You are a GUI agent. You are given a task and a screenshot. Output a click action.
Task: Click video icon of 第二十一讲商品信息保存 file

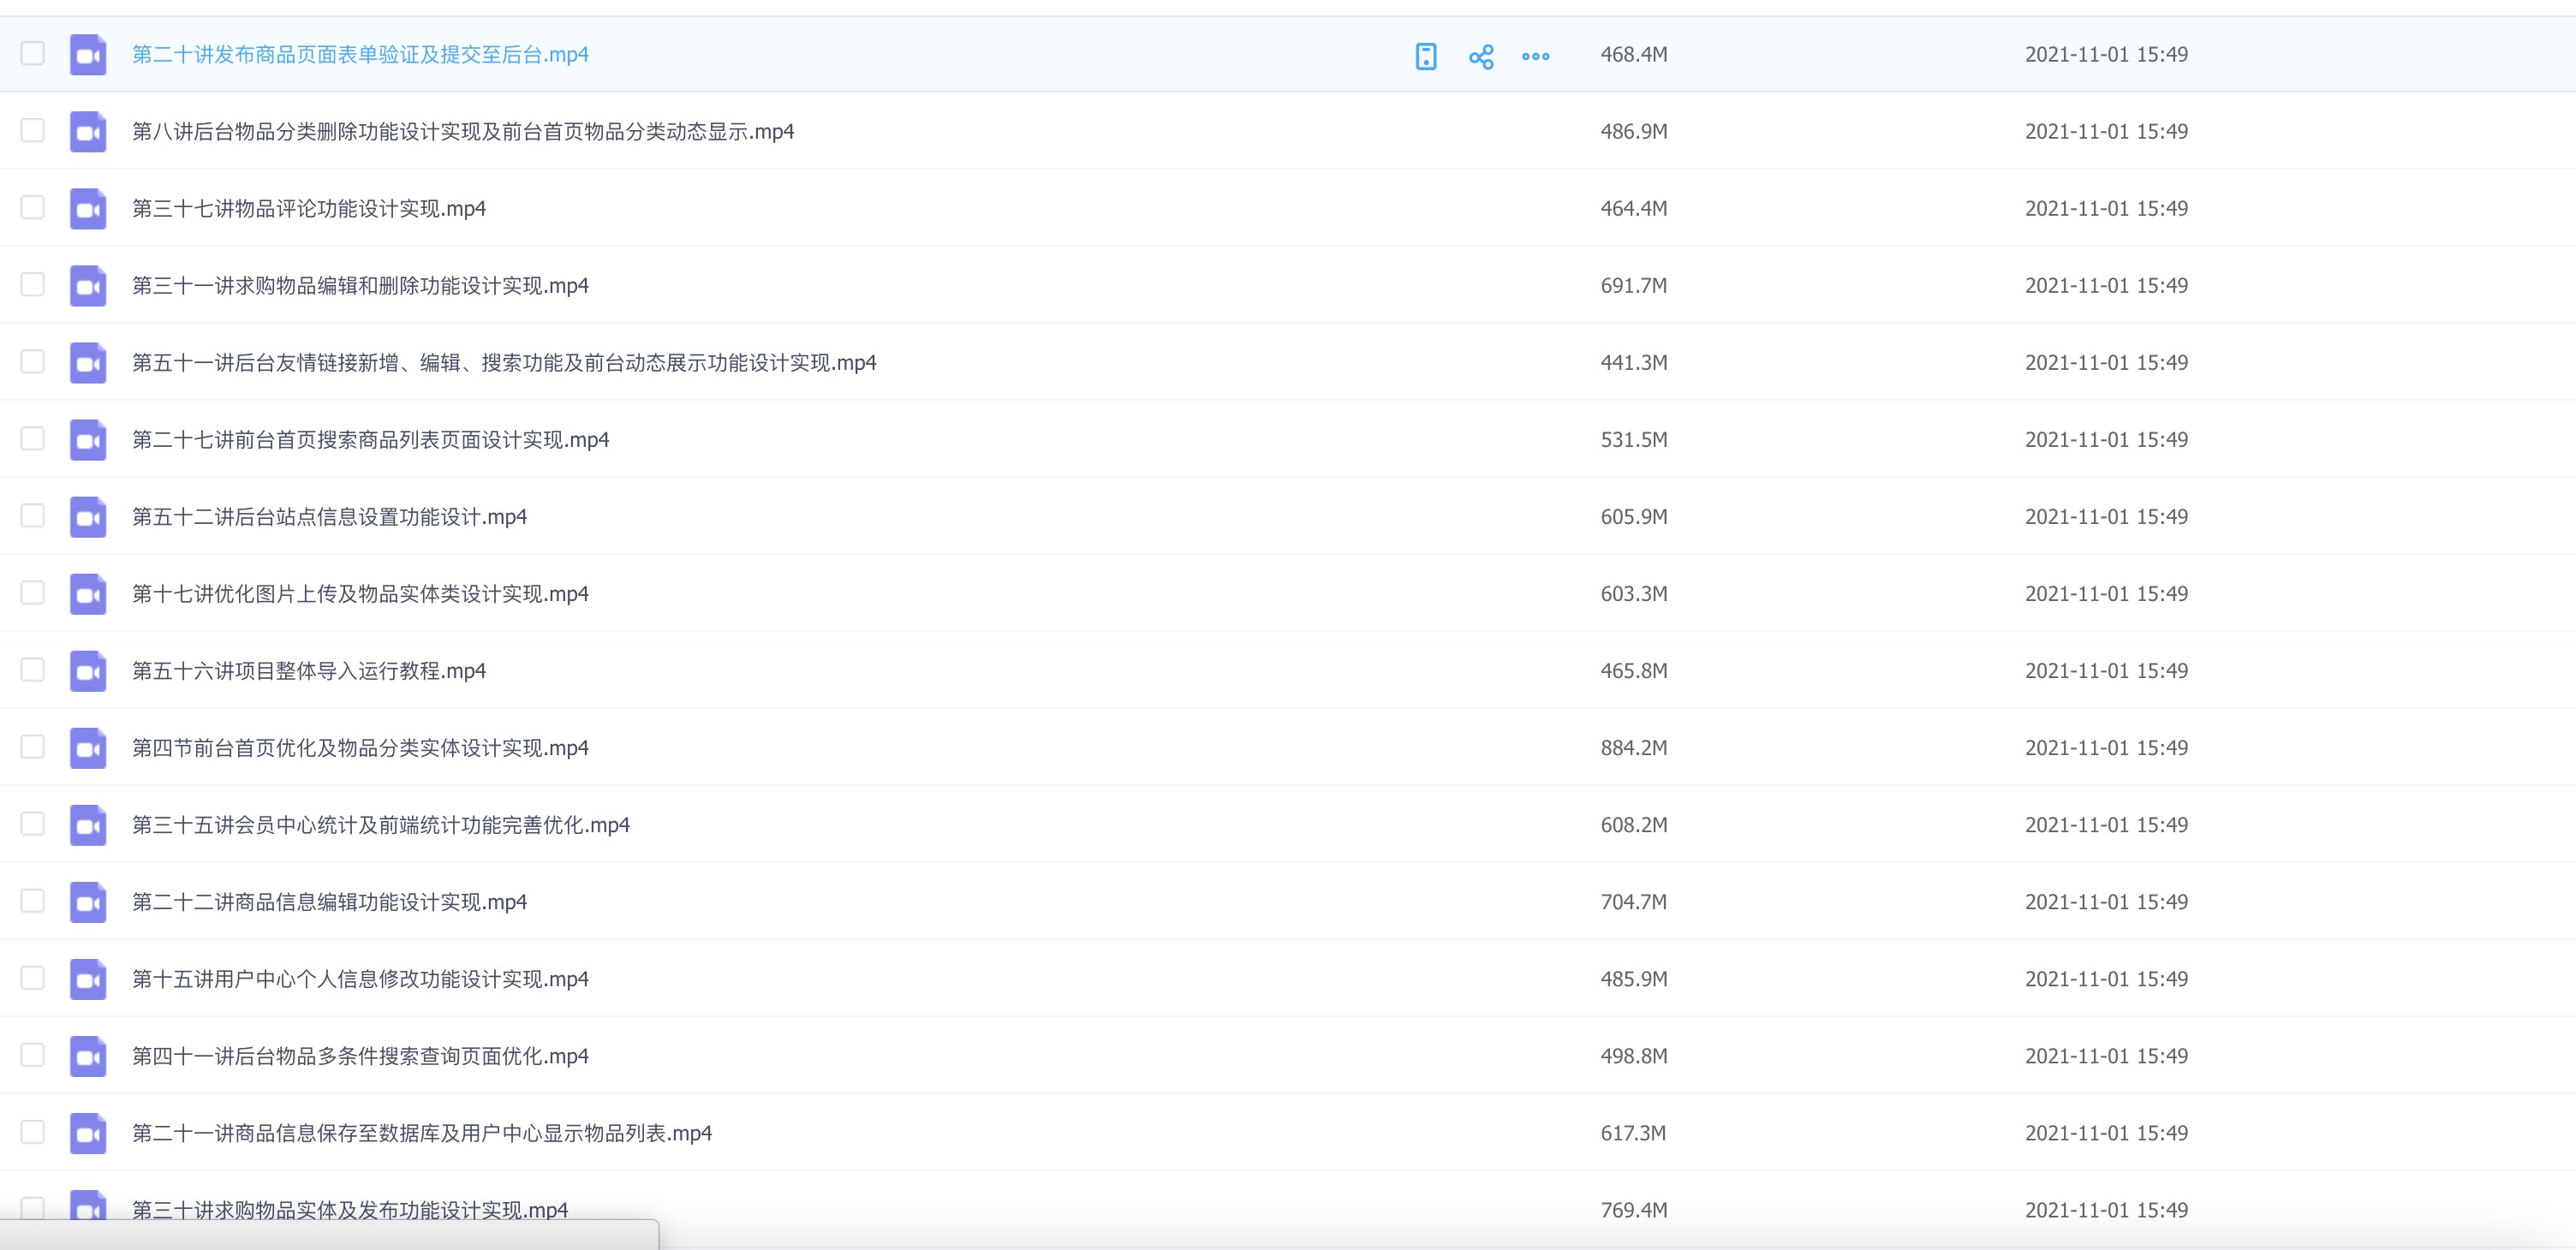88,1133
